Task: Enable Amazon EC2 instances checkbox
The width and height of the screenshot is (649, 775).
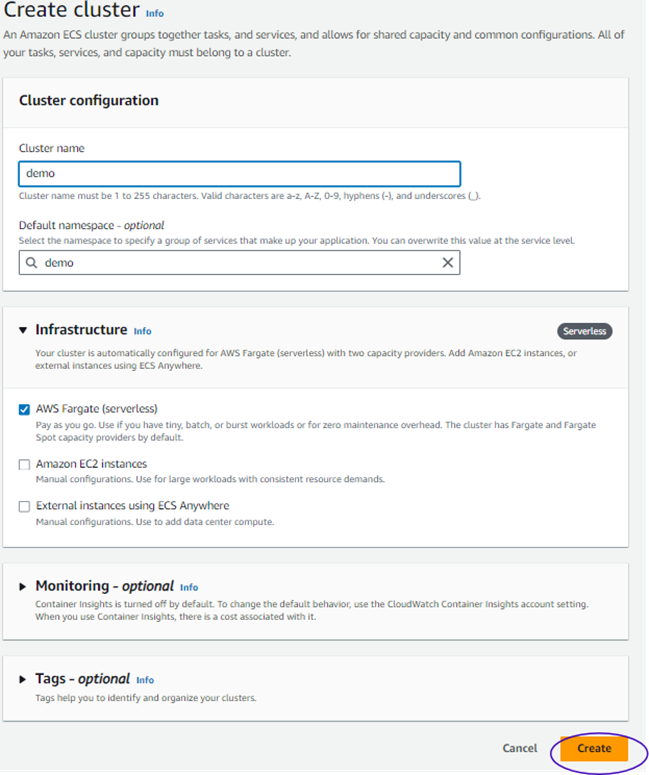Action: click(x=24, y=465)
